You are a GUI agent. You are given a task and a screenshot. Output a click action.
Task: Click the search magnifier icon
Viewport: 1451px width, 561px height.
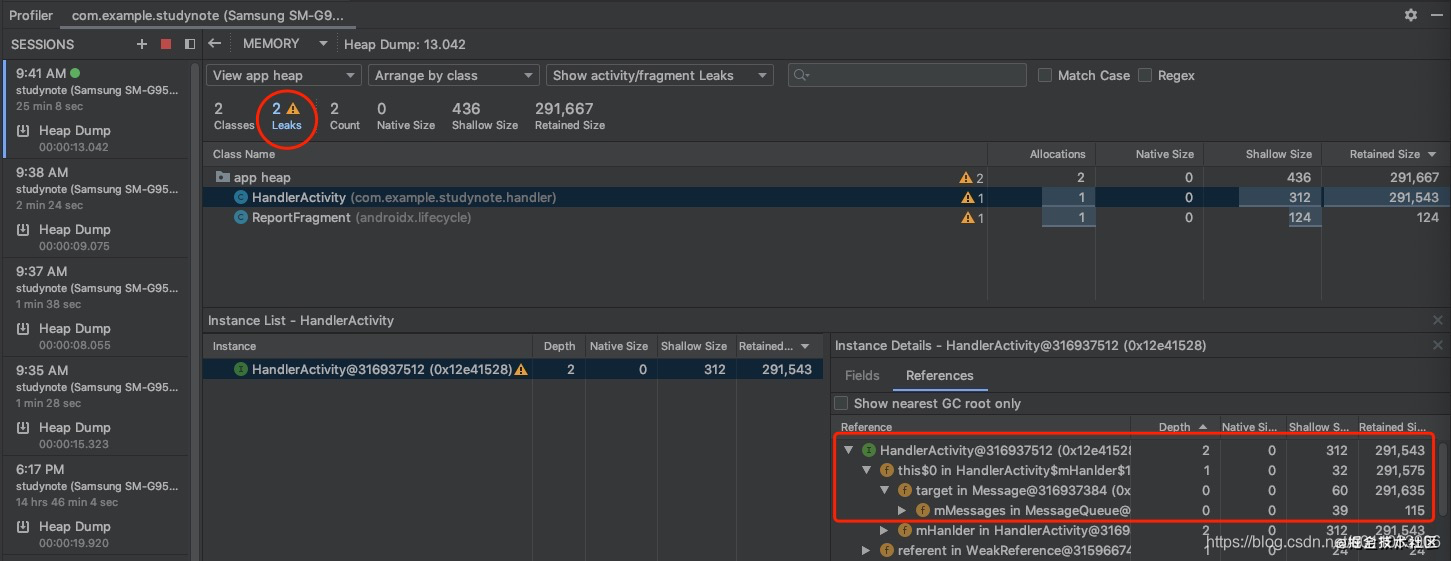point(800,75)
